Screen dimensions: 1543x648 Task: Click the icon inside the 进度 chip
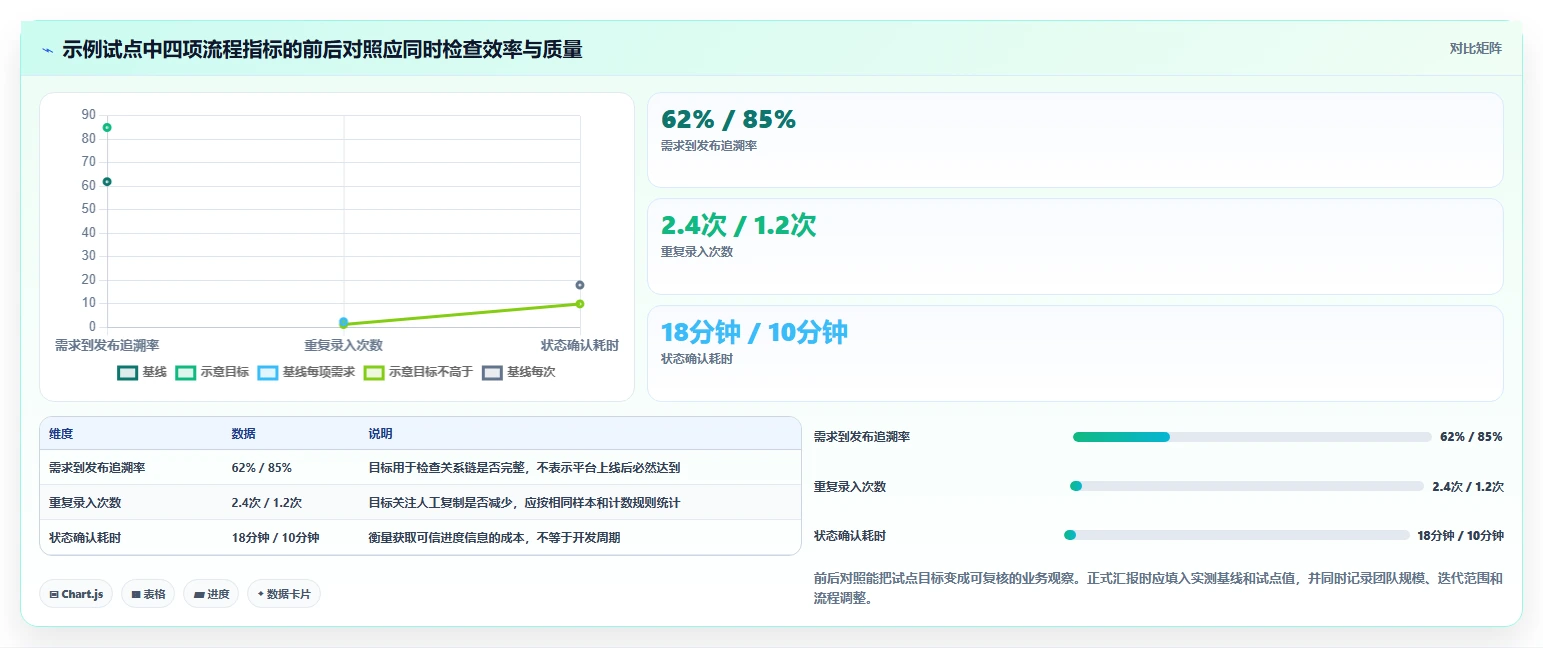point(199,594)
